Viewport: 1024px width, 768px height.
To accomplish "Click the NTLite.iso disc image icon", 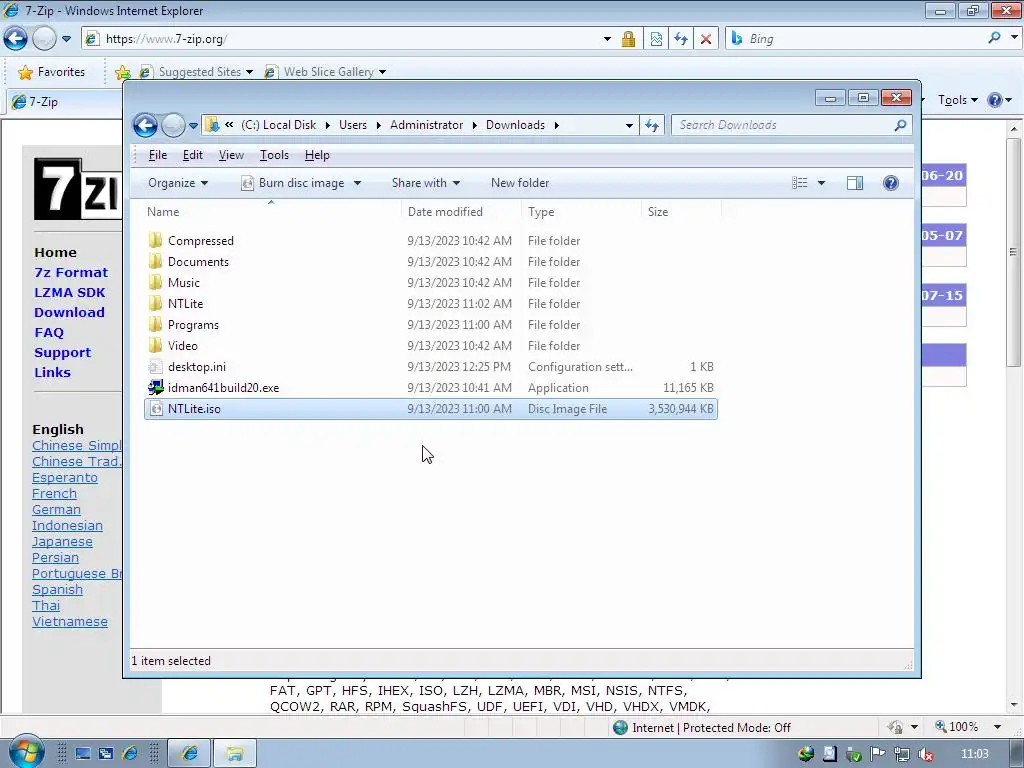I will (x=155, y=409).
